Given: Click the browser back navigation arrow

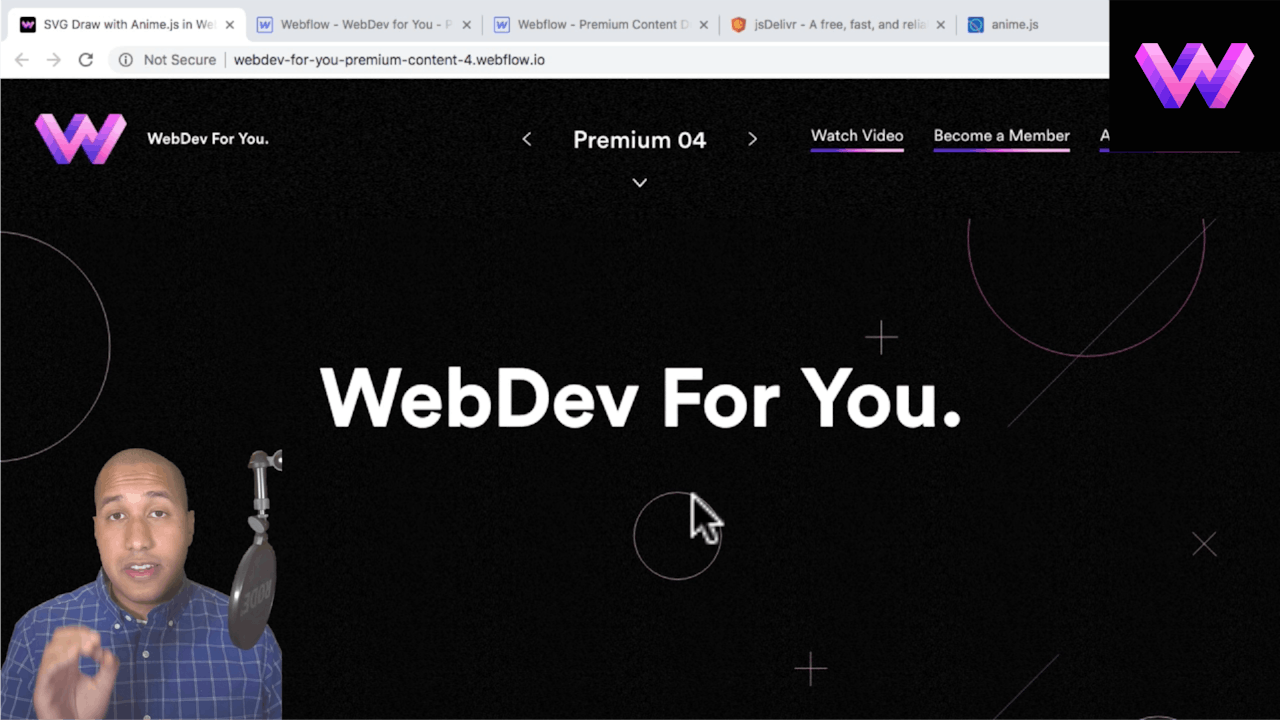Looking at the screenshot, I should point(22,60).
